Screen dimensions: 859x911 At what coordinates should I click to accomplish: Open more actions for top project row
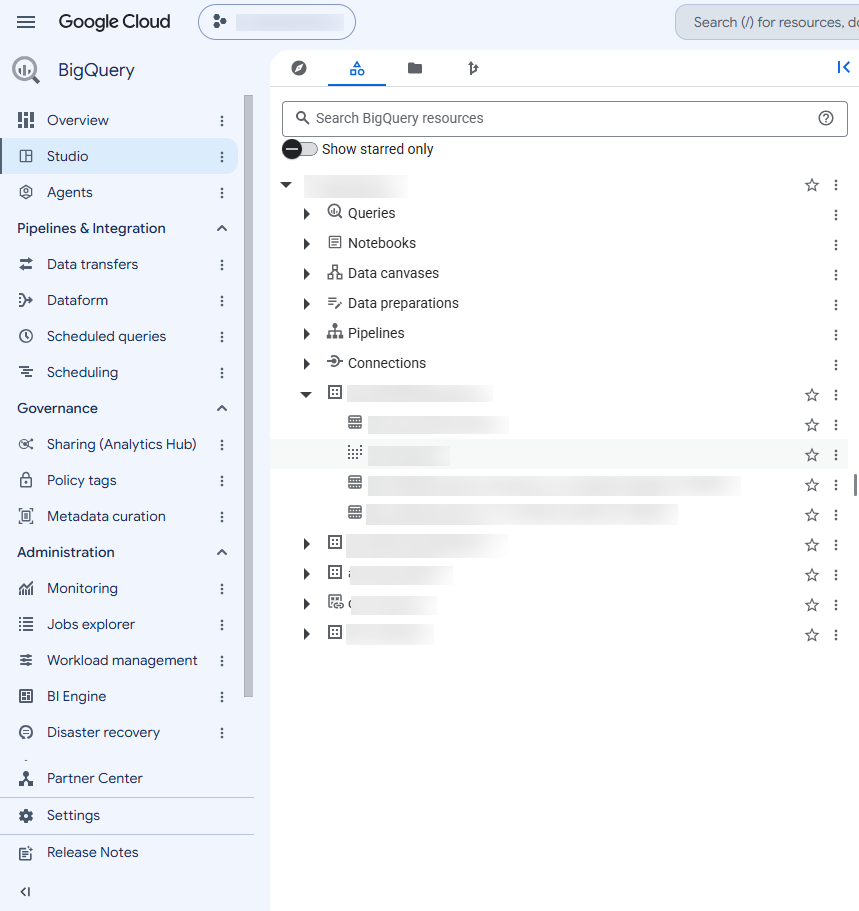click(836, 185)
